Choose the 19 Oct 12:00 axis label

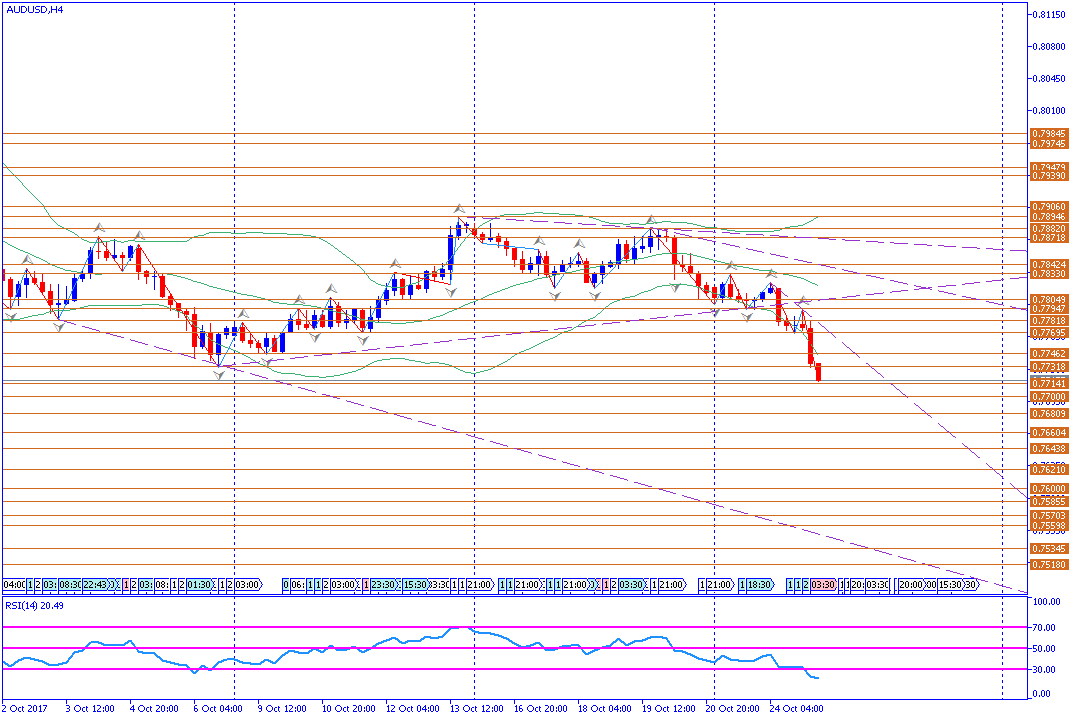[669, 709]
